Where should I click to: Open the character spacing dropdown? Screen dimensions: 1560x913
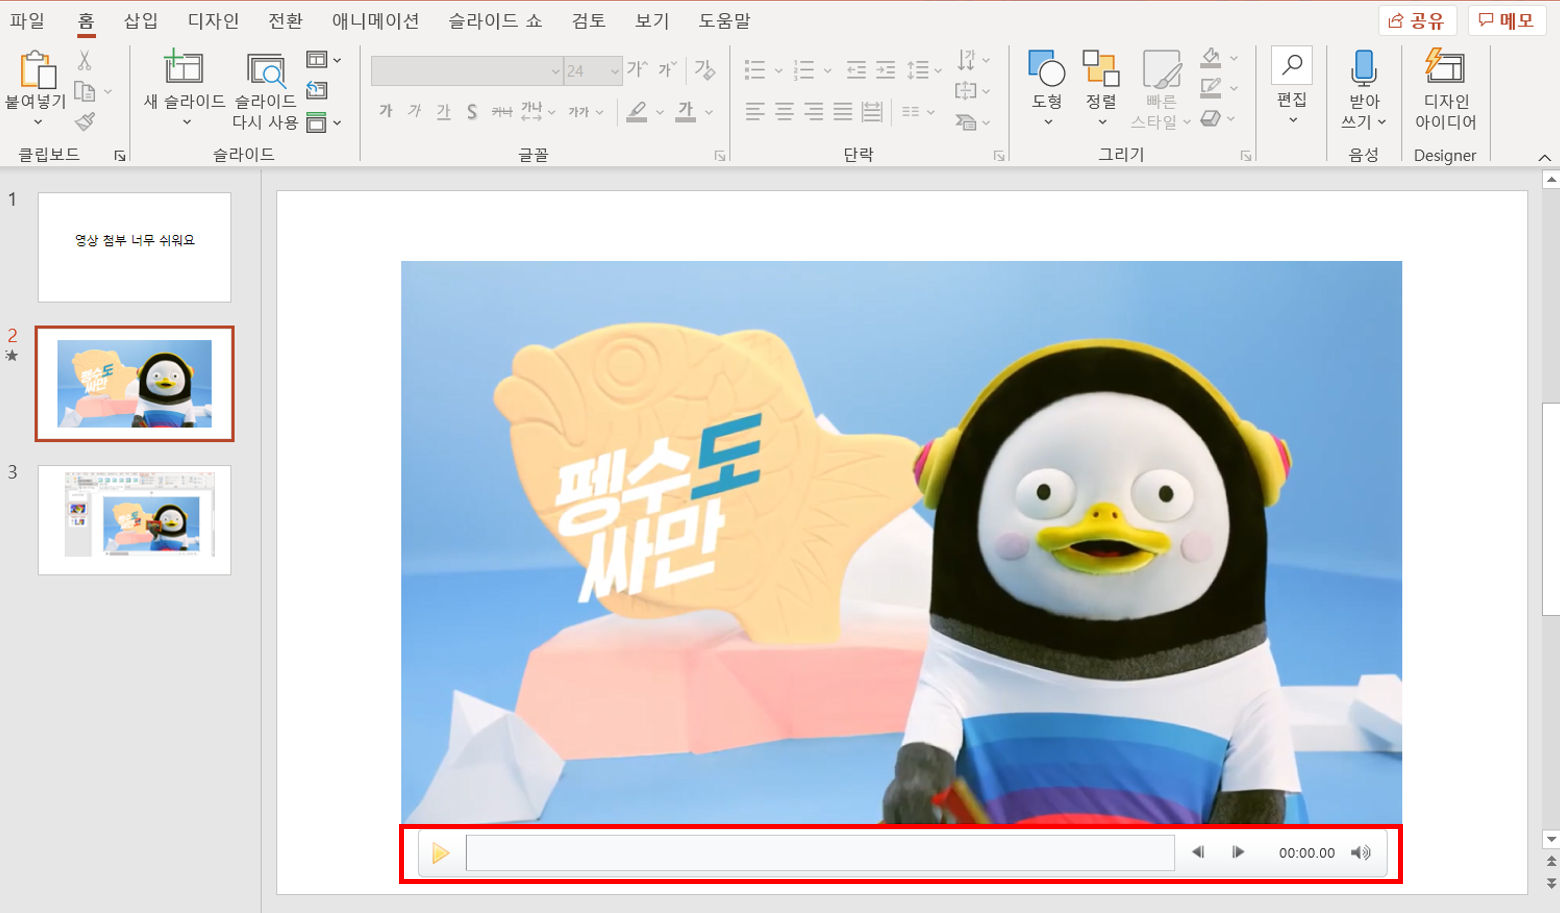click(x=537, y=111)
